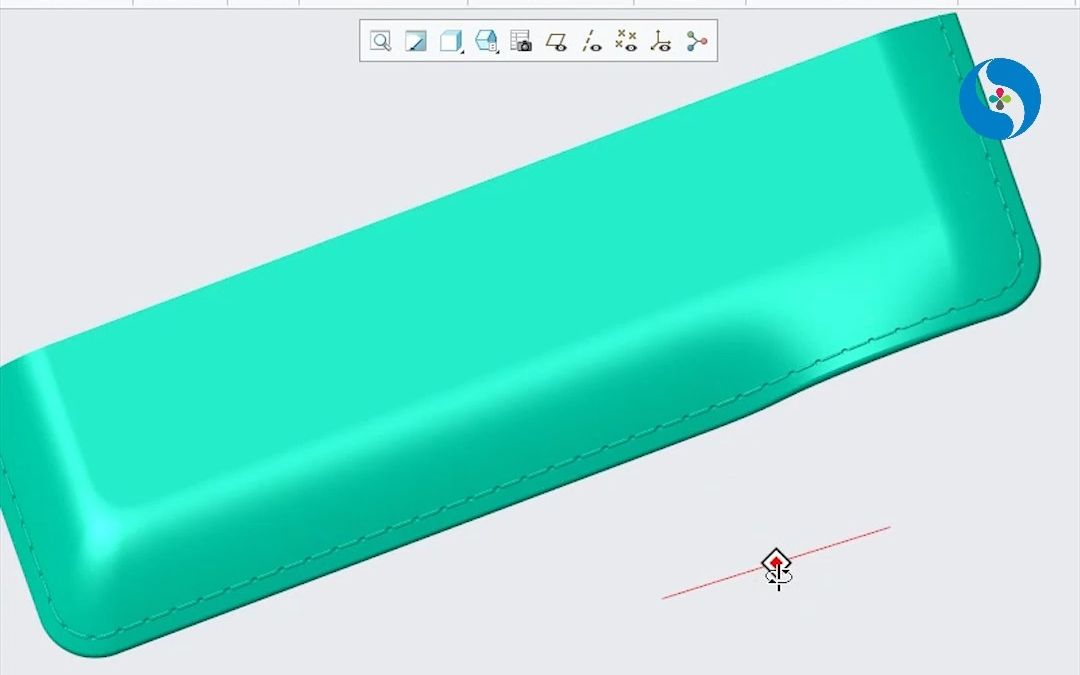1080x675 pixels.
Task: Toggle coordinate system display
Action: tap(660, 41)
